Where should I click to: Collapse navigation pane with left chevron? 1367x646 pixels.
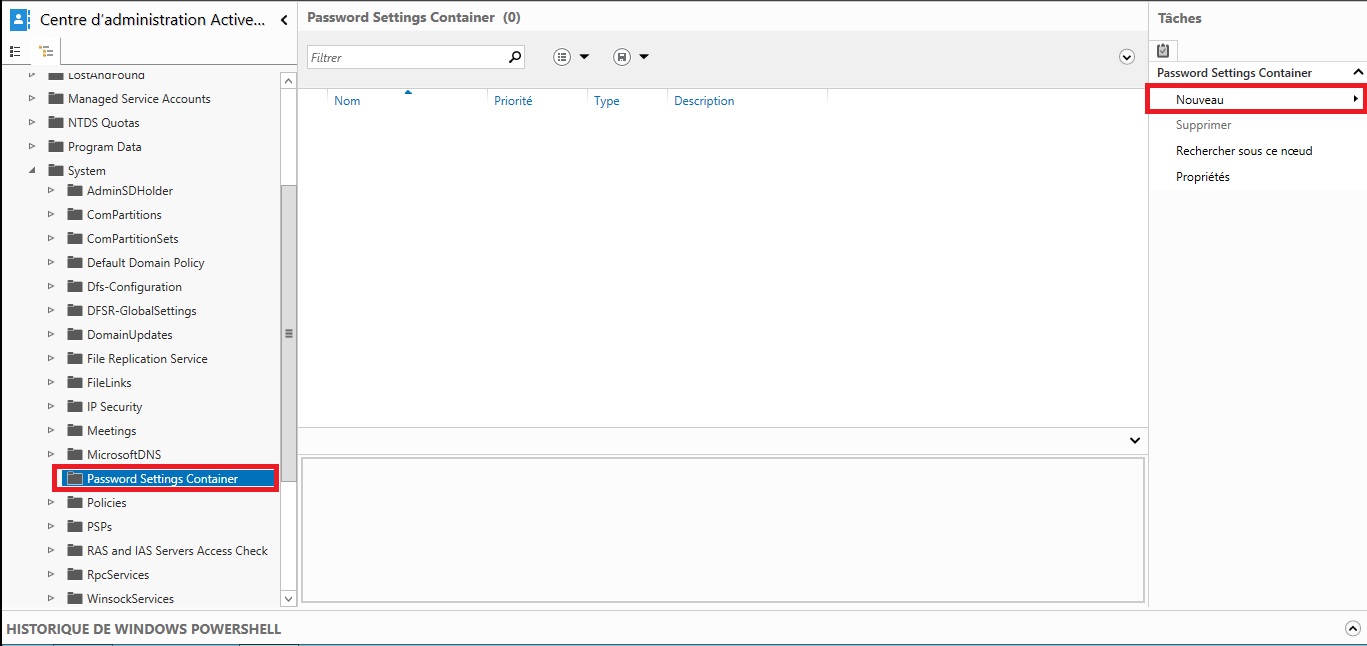click(x=284, y=20)
